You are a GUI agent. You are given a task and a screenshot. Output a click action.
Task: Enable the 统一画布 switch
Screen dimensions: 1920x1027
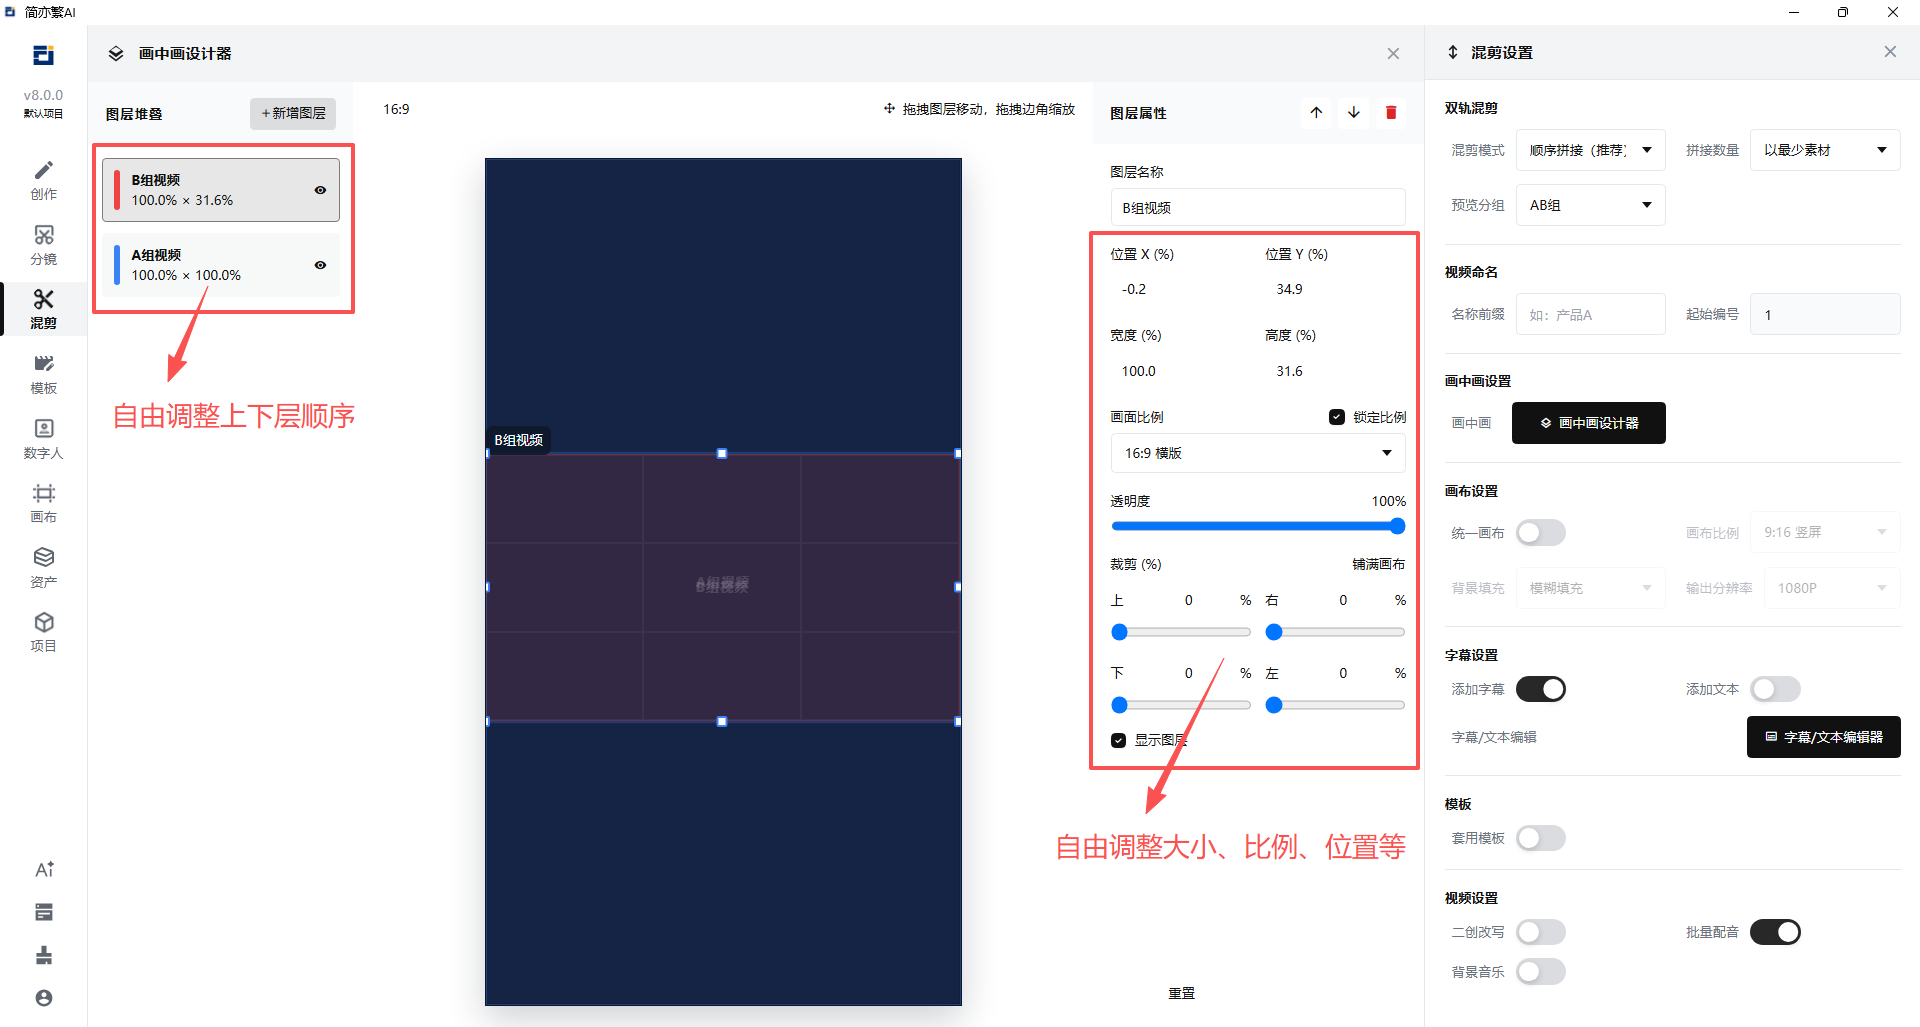(x=1541, y=533)
